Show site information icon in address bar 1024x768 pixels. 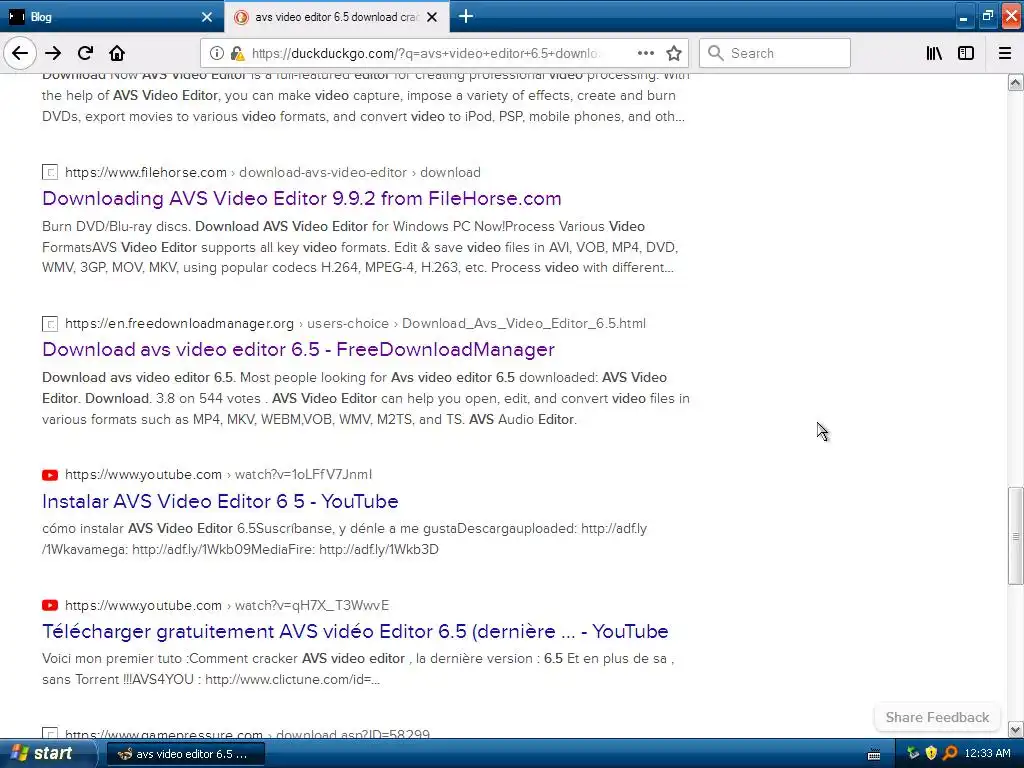[217, 53]
